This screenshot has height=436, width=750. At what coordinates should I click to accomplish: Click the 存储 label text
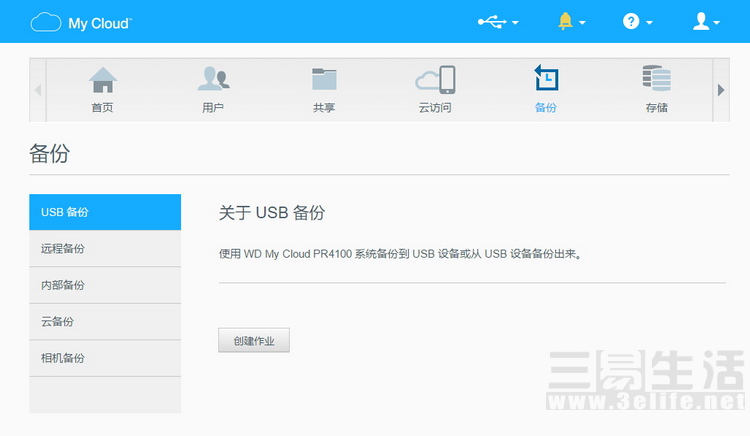coord(657,108)
